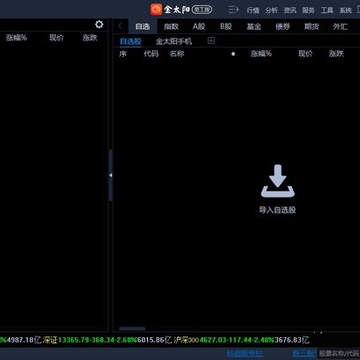360x360 pixels.
Task: Open the 服务 menu
Action: [308, 10]
